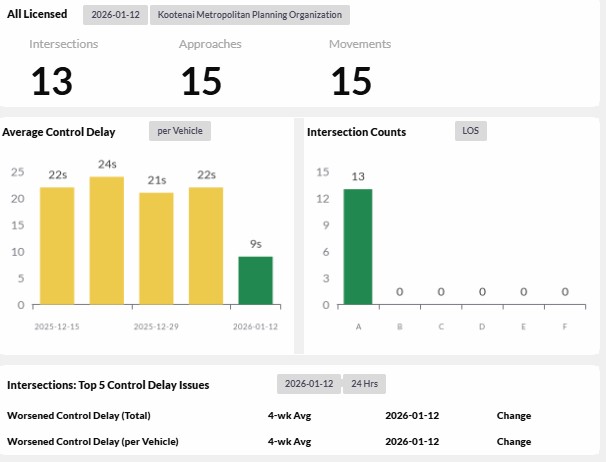
Task: Click the 24 Hrs time range chip
Action: (364, 384)
